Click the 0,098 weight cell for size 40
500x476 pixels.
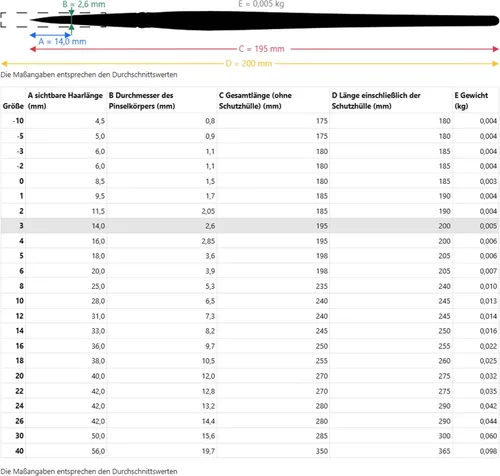488,451
